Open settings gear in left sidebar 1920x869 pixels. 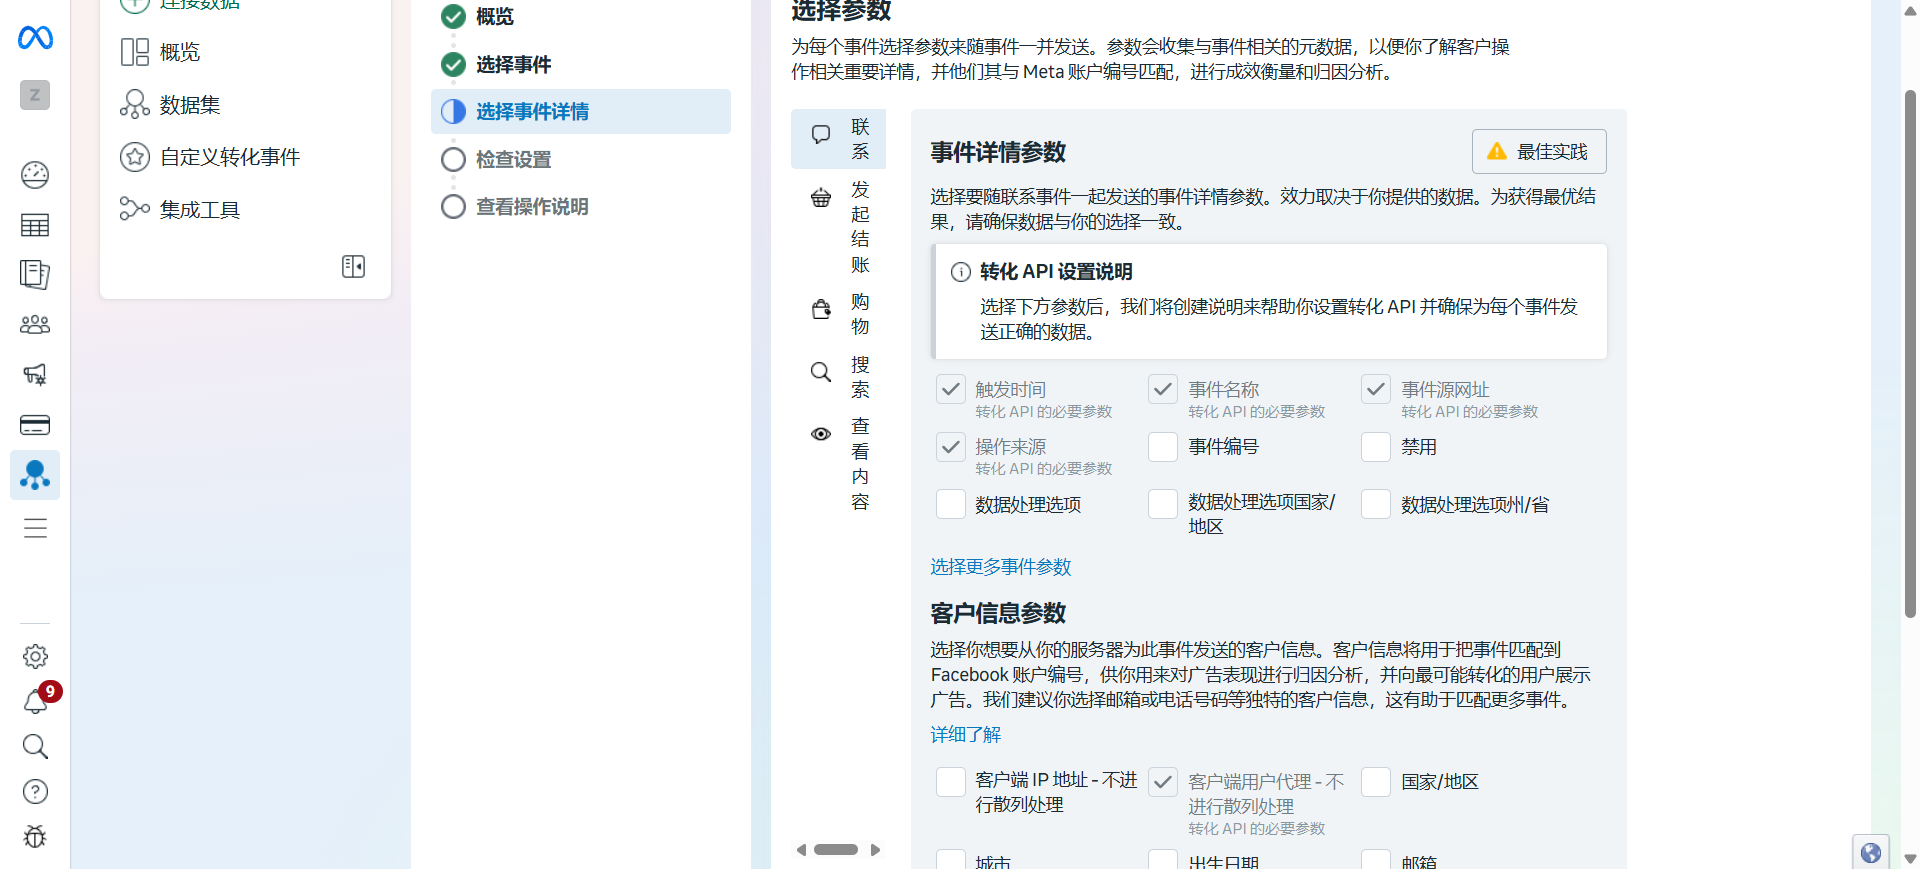35,656
